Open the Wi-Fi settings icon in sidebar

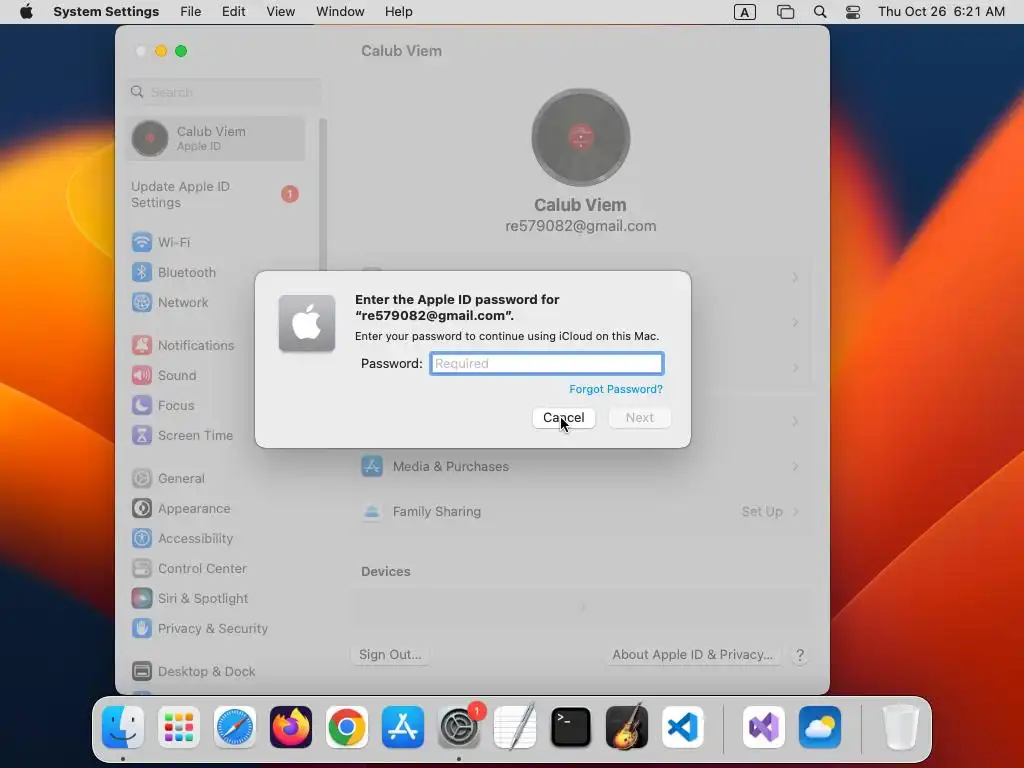(x=142, y=242)
